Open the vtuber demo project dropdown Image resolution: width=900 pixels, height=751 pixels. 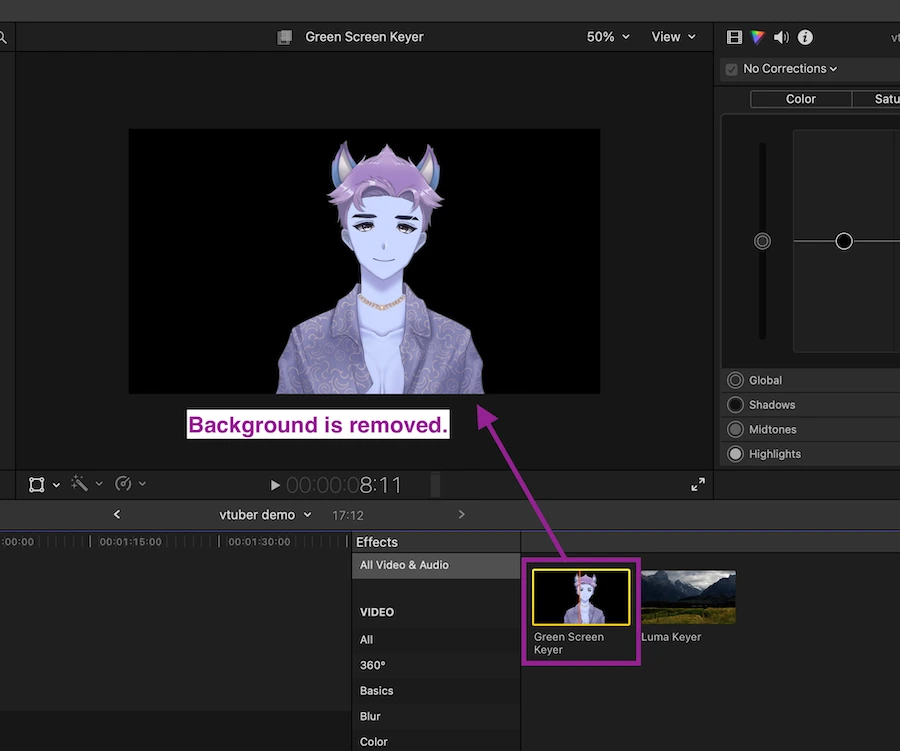coord(265,515)
